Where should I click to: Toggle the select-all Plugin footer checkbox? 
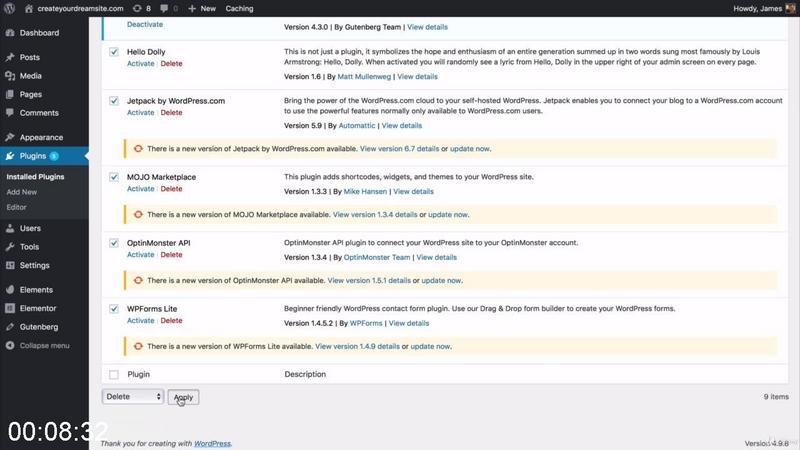[114, 374]
